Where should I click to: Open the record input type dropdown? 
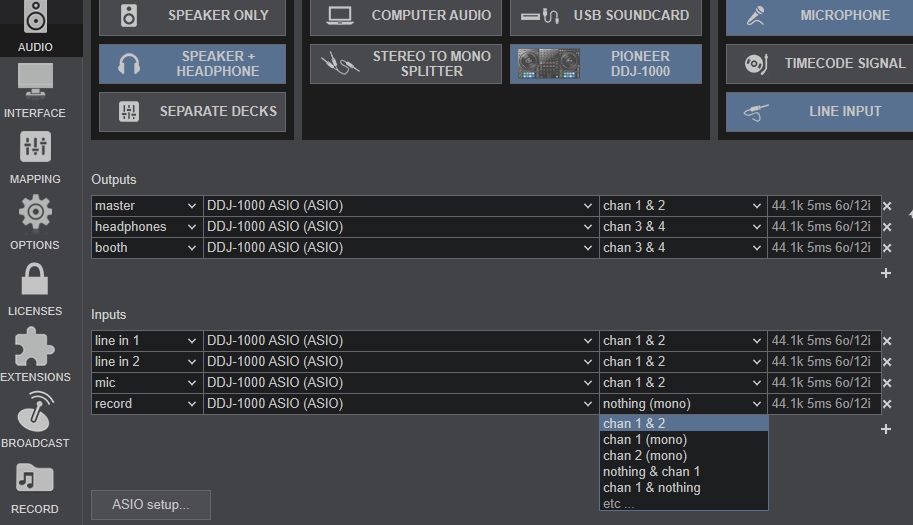coord(147,403)
